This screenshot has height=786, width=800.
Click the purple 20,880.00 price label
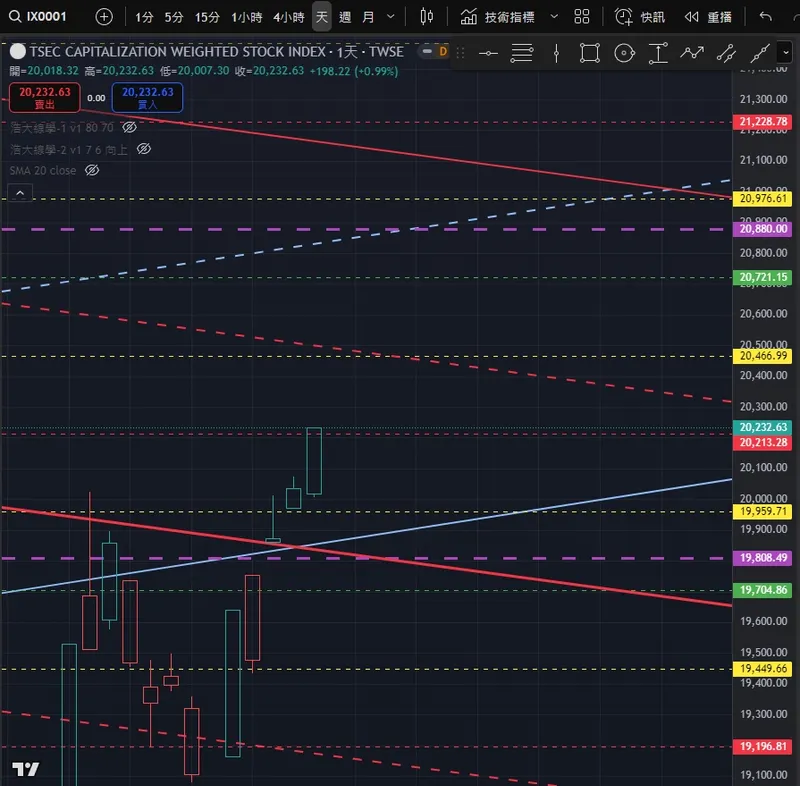[762, 229]
